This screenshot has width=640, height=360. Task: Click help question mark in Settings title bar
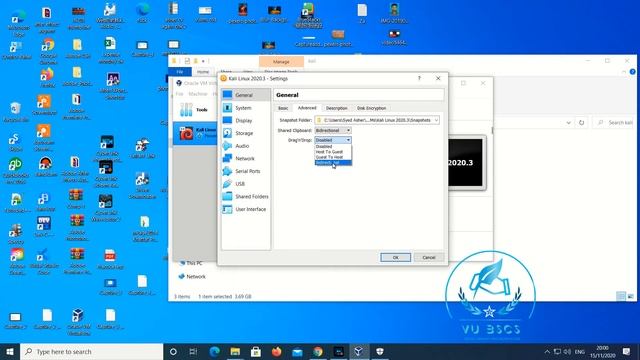click(x=419, y=78)
